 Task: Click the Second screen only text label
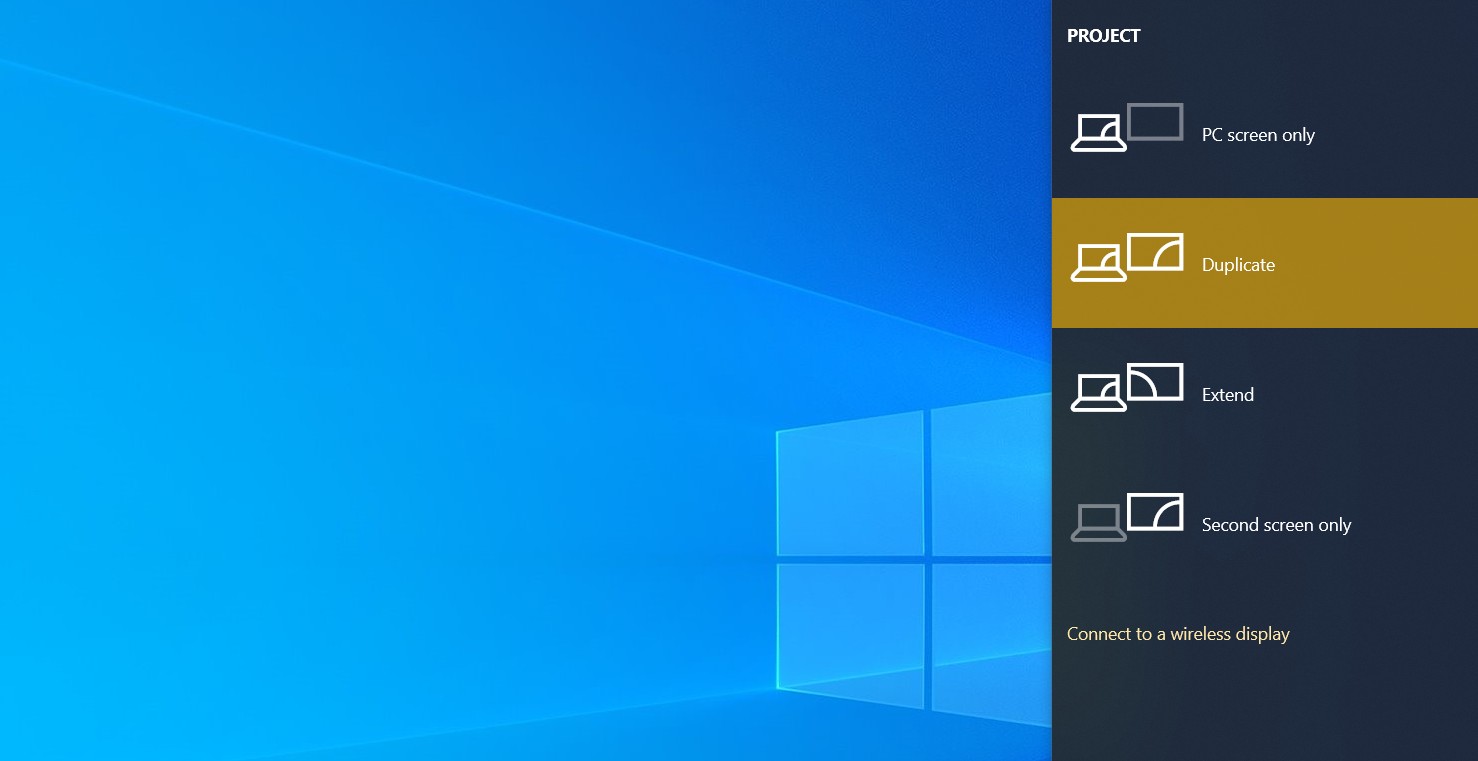point(1277,524)
